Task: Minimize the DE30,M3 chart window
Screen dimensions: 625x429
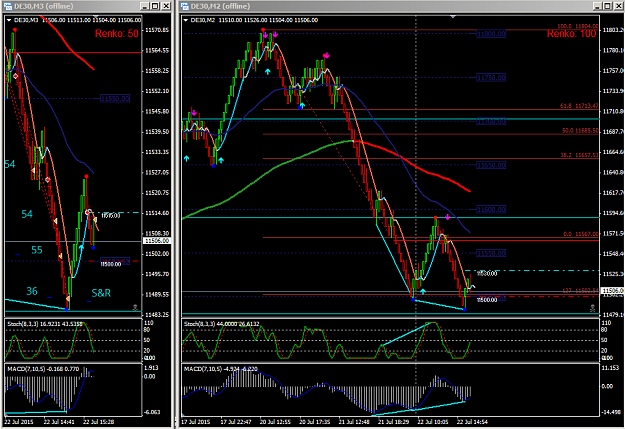Action: click(x=145, y=6)
